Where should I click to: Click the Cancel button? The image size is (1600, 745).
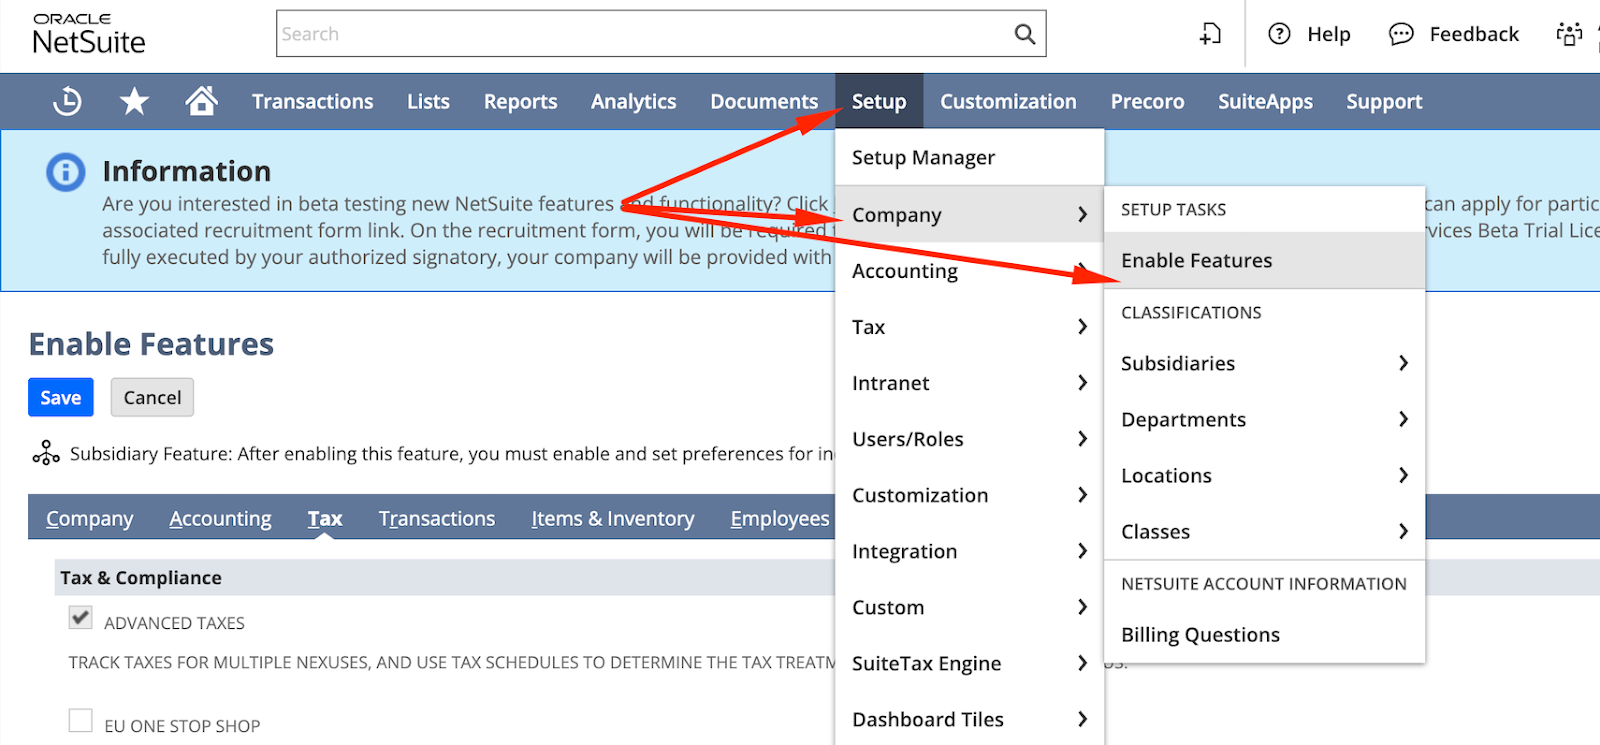coord(152,397)
